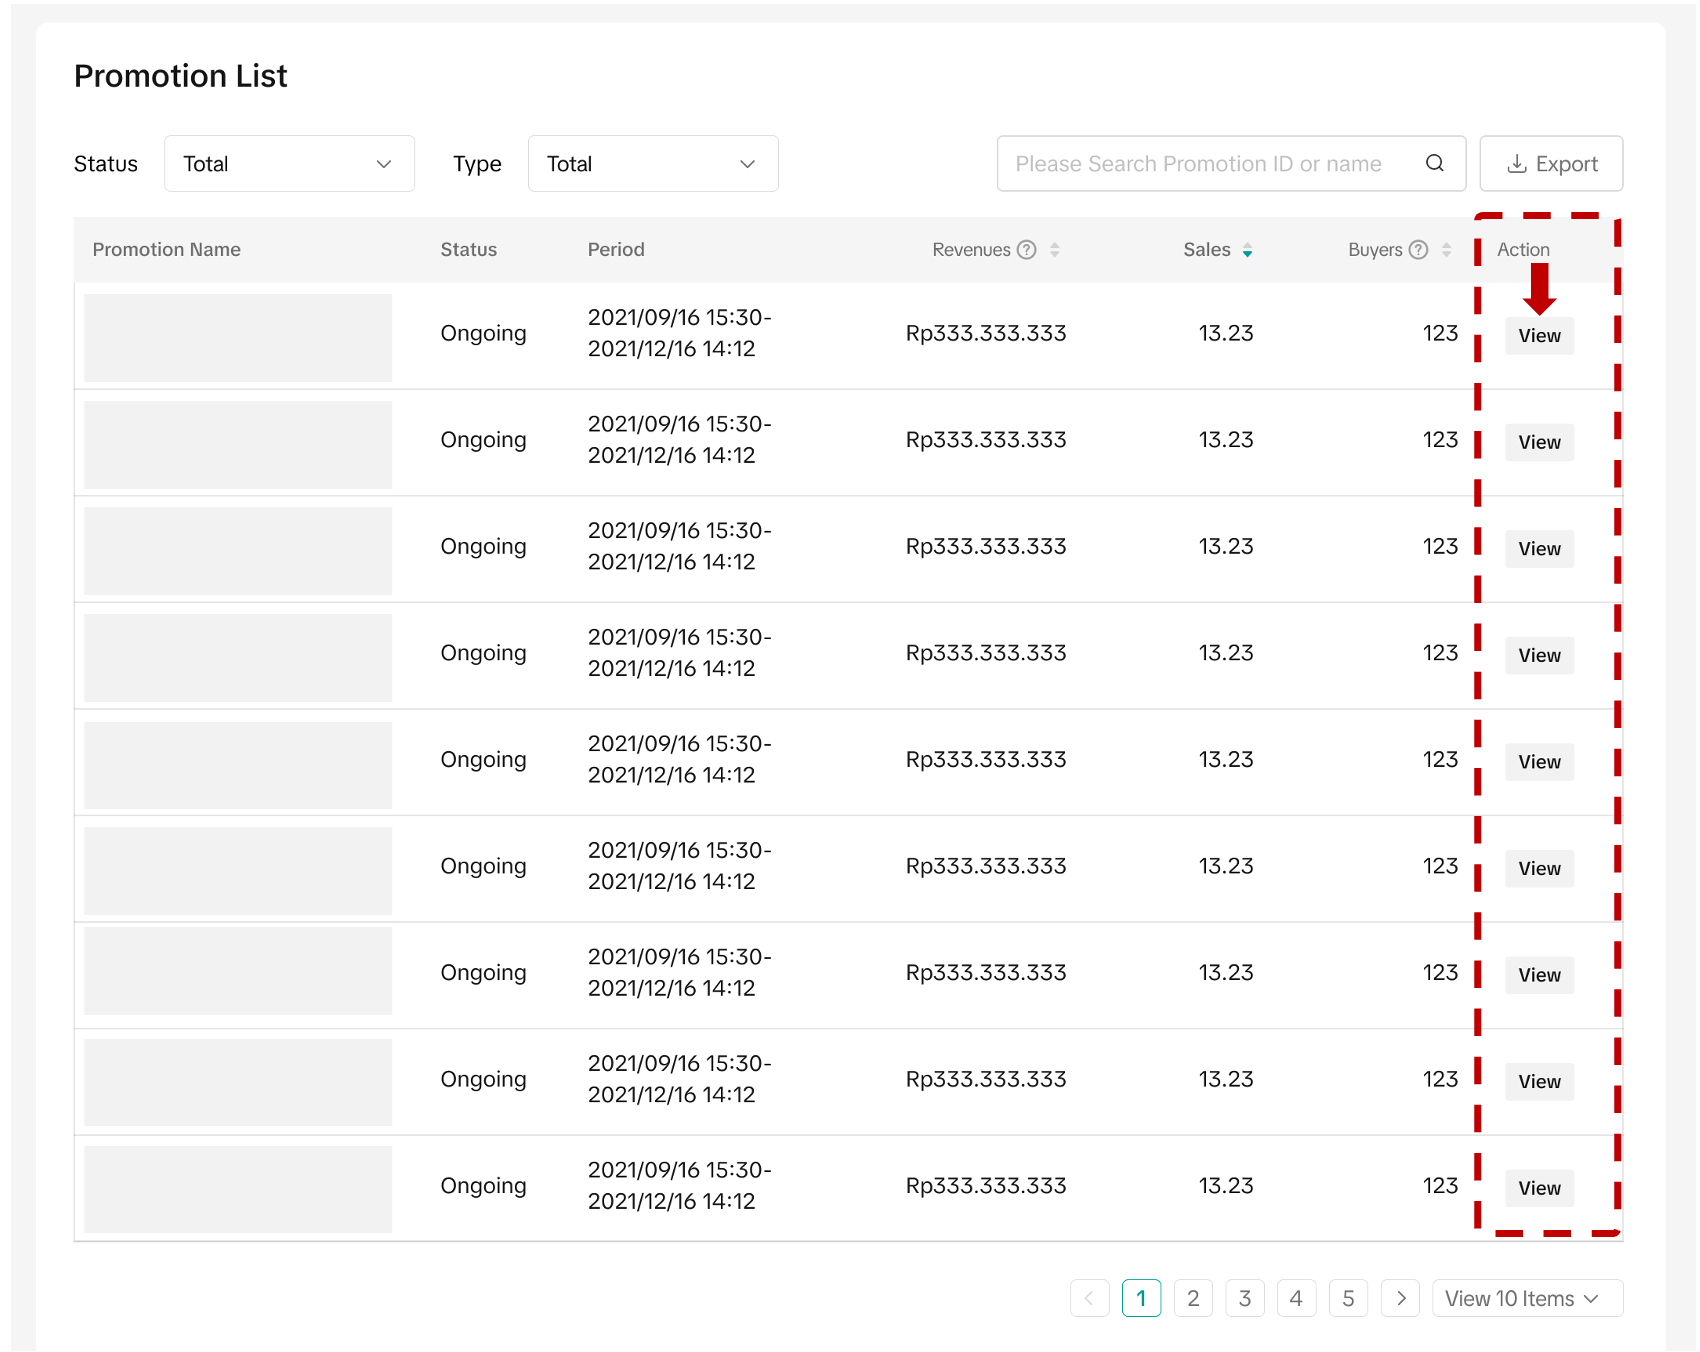Sort table by Buyers arrows
The width and height of the screenshot is (1700, 1352).
(1446, 250)
